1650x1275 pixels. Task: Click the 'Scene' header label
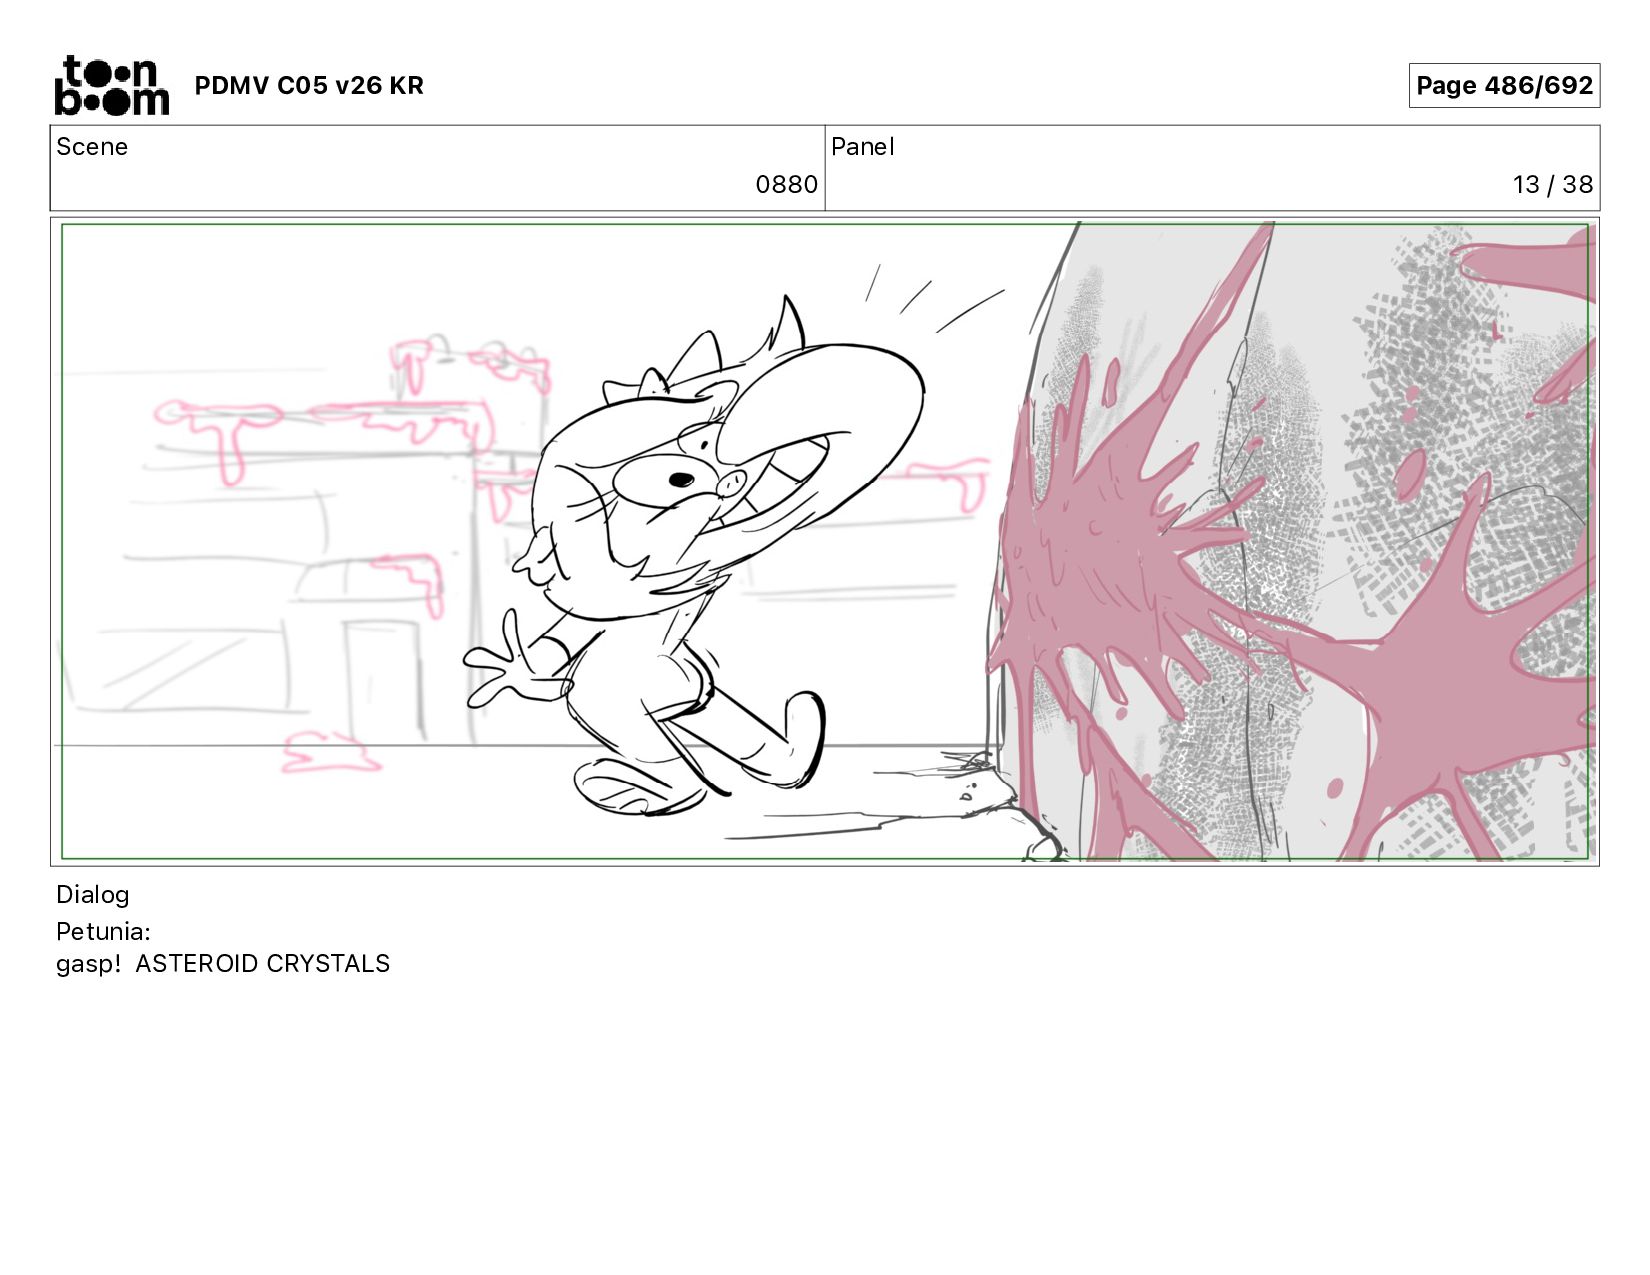tap(92, 147)
